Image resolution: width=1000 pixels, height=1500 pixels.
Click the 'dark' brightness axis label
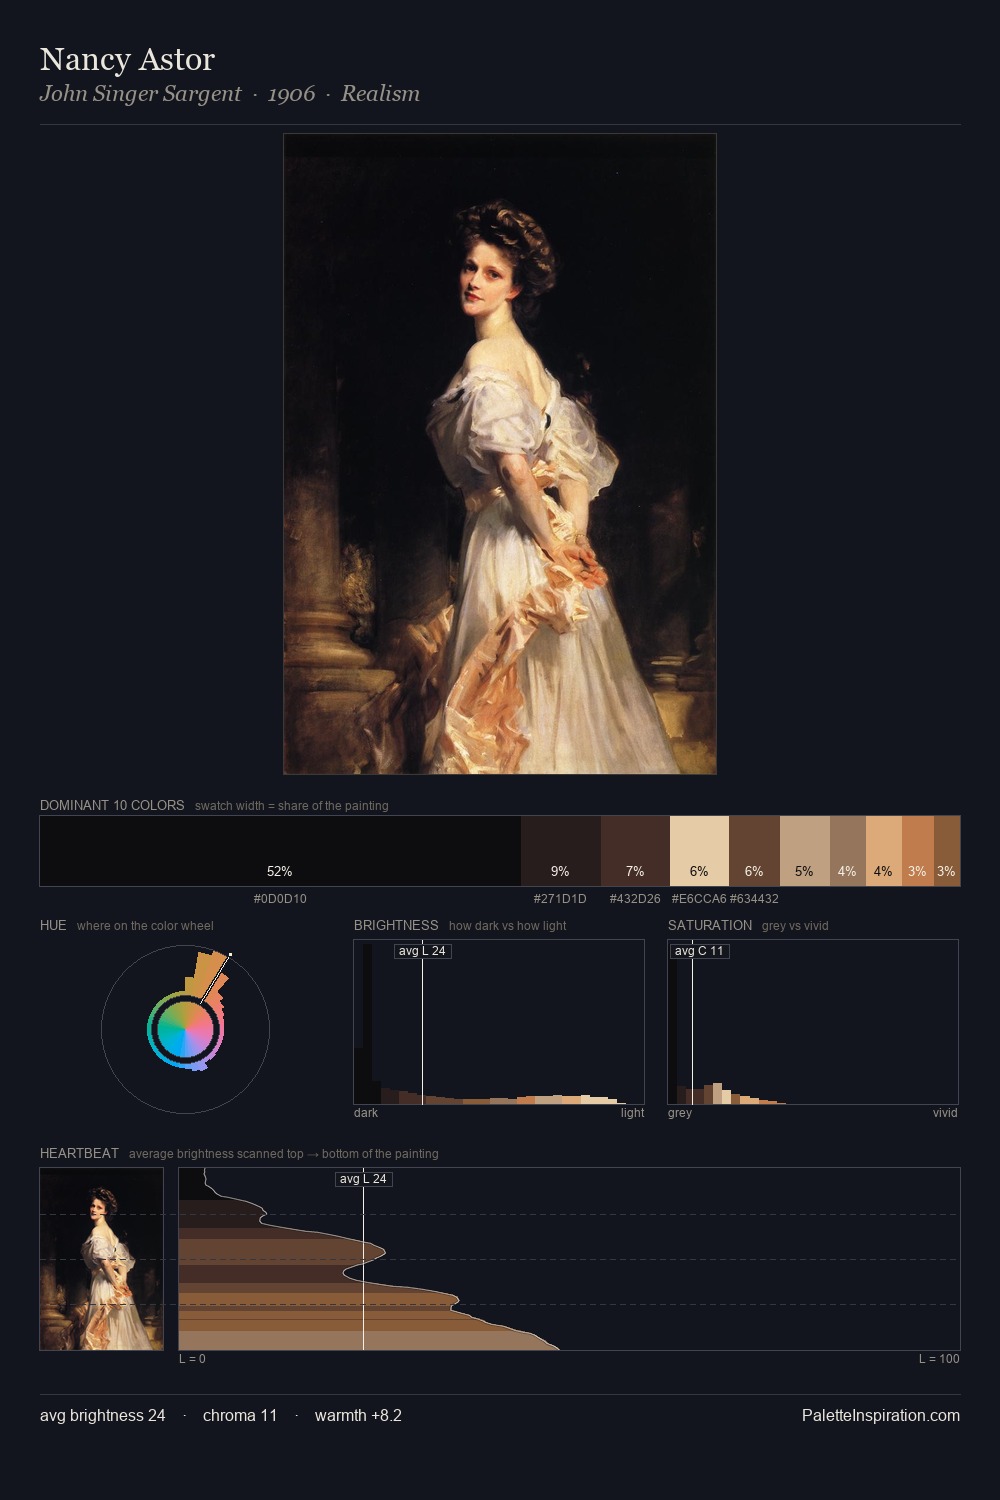(x=366, y=1113)
